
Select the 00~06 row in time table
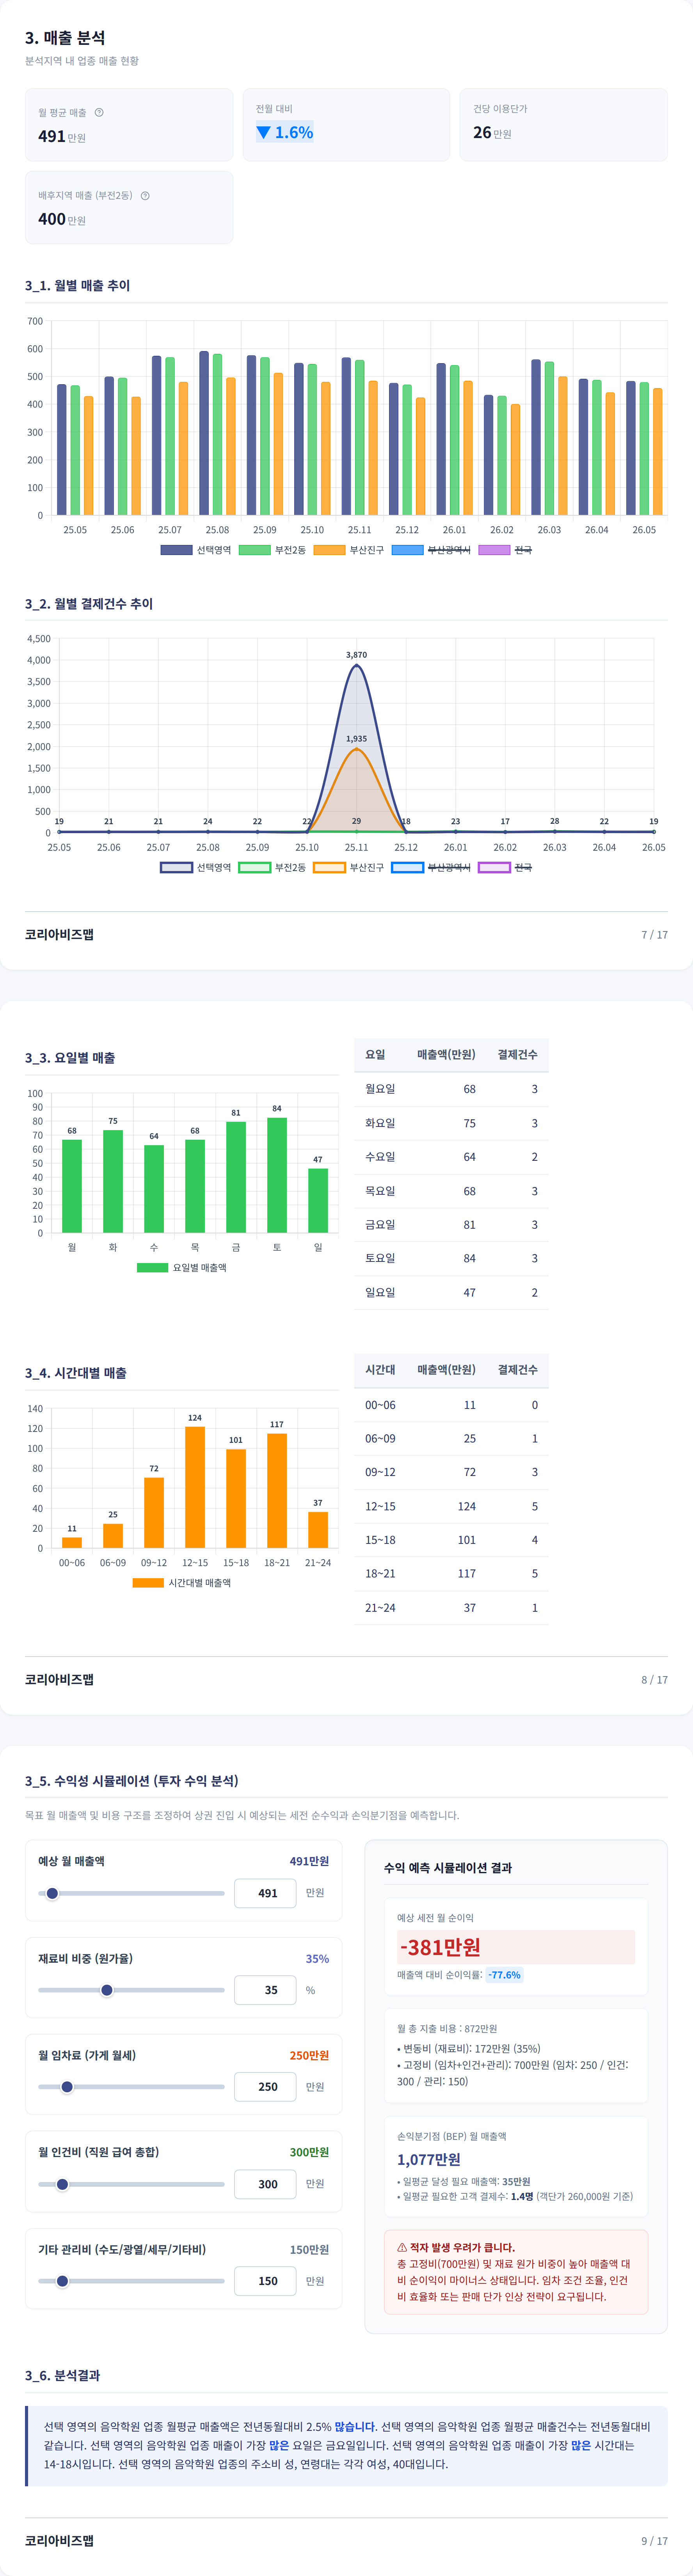click(x=451, y=1405)
